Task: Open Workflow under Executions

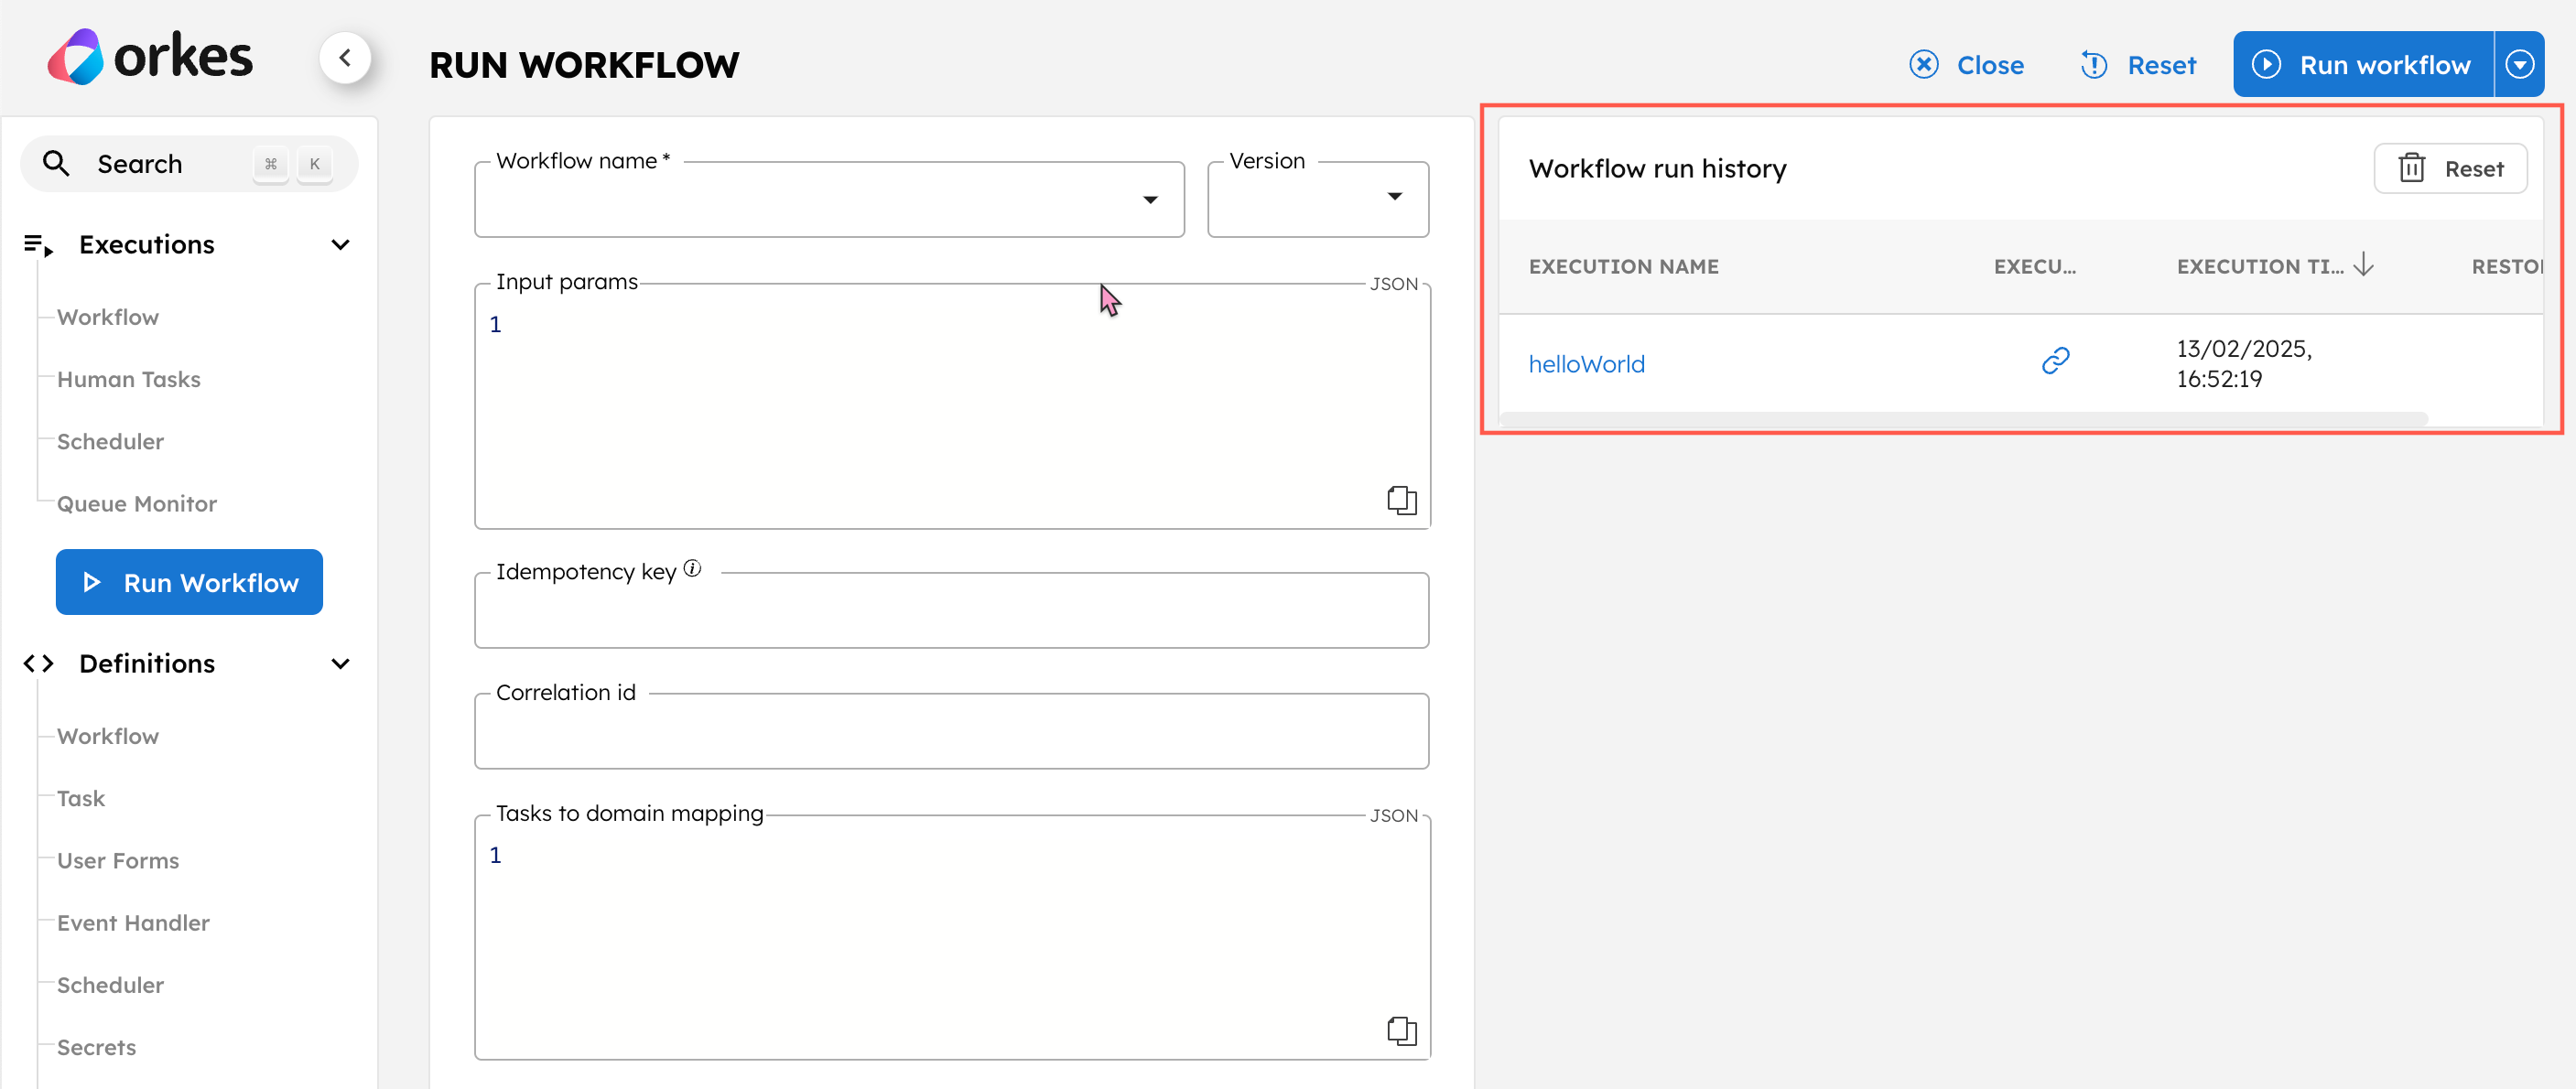Action: (x=108, y=317)
